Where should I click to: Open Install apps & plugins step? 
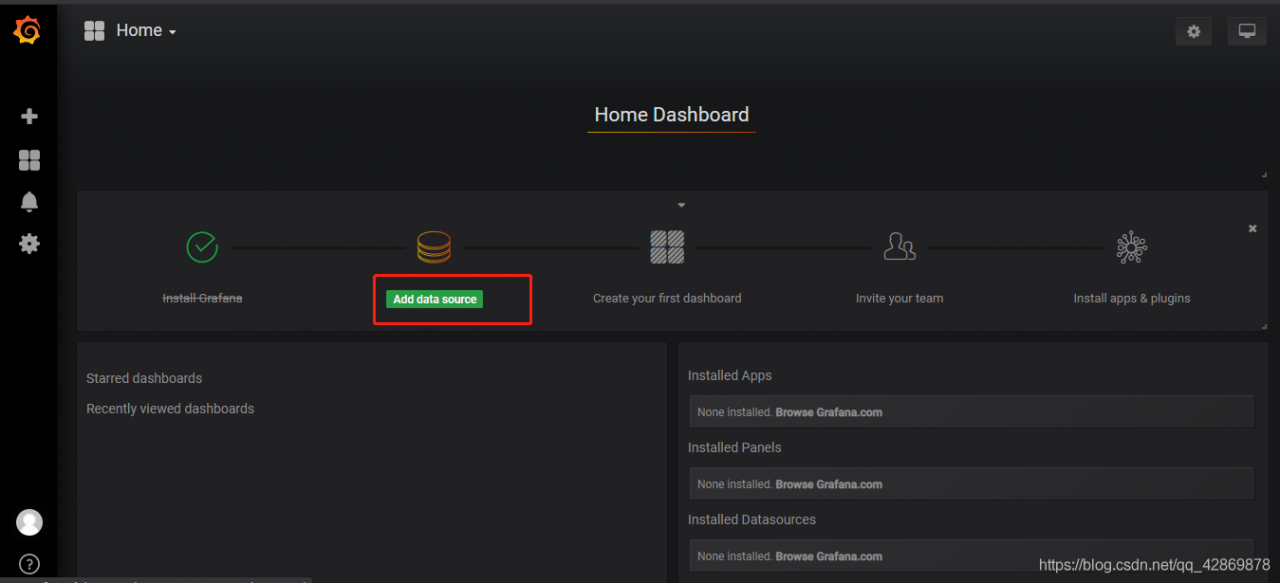(1132, 298)
